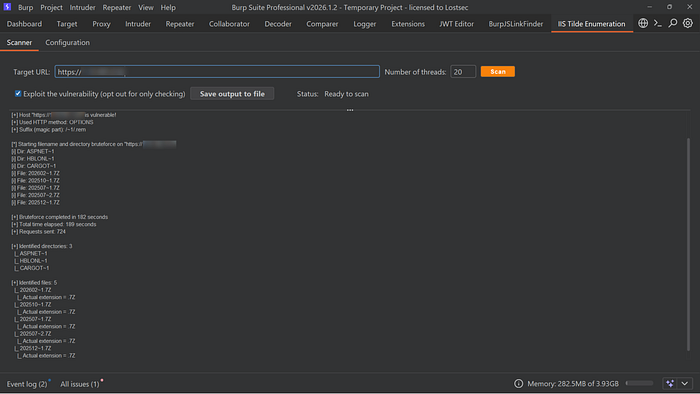700x394 pixels.
Task: Switch to the Comparer tab
Action: click(322, 24)
